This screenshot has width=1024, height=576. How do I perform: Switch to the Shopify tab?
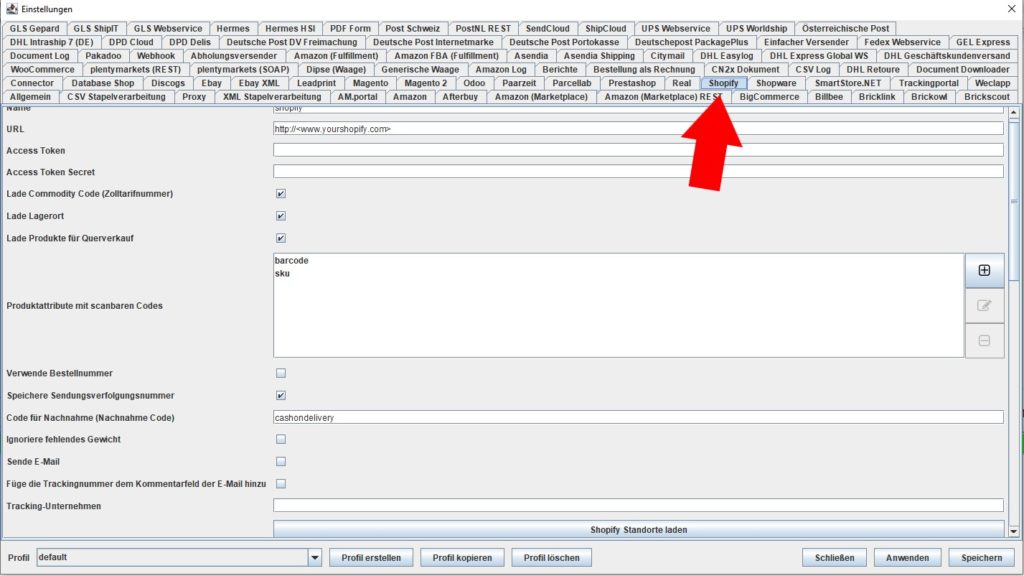(x=724, y=83)
